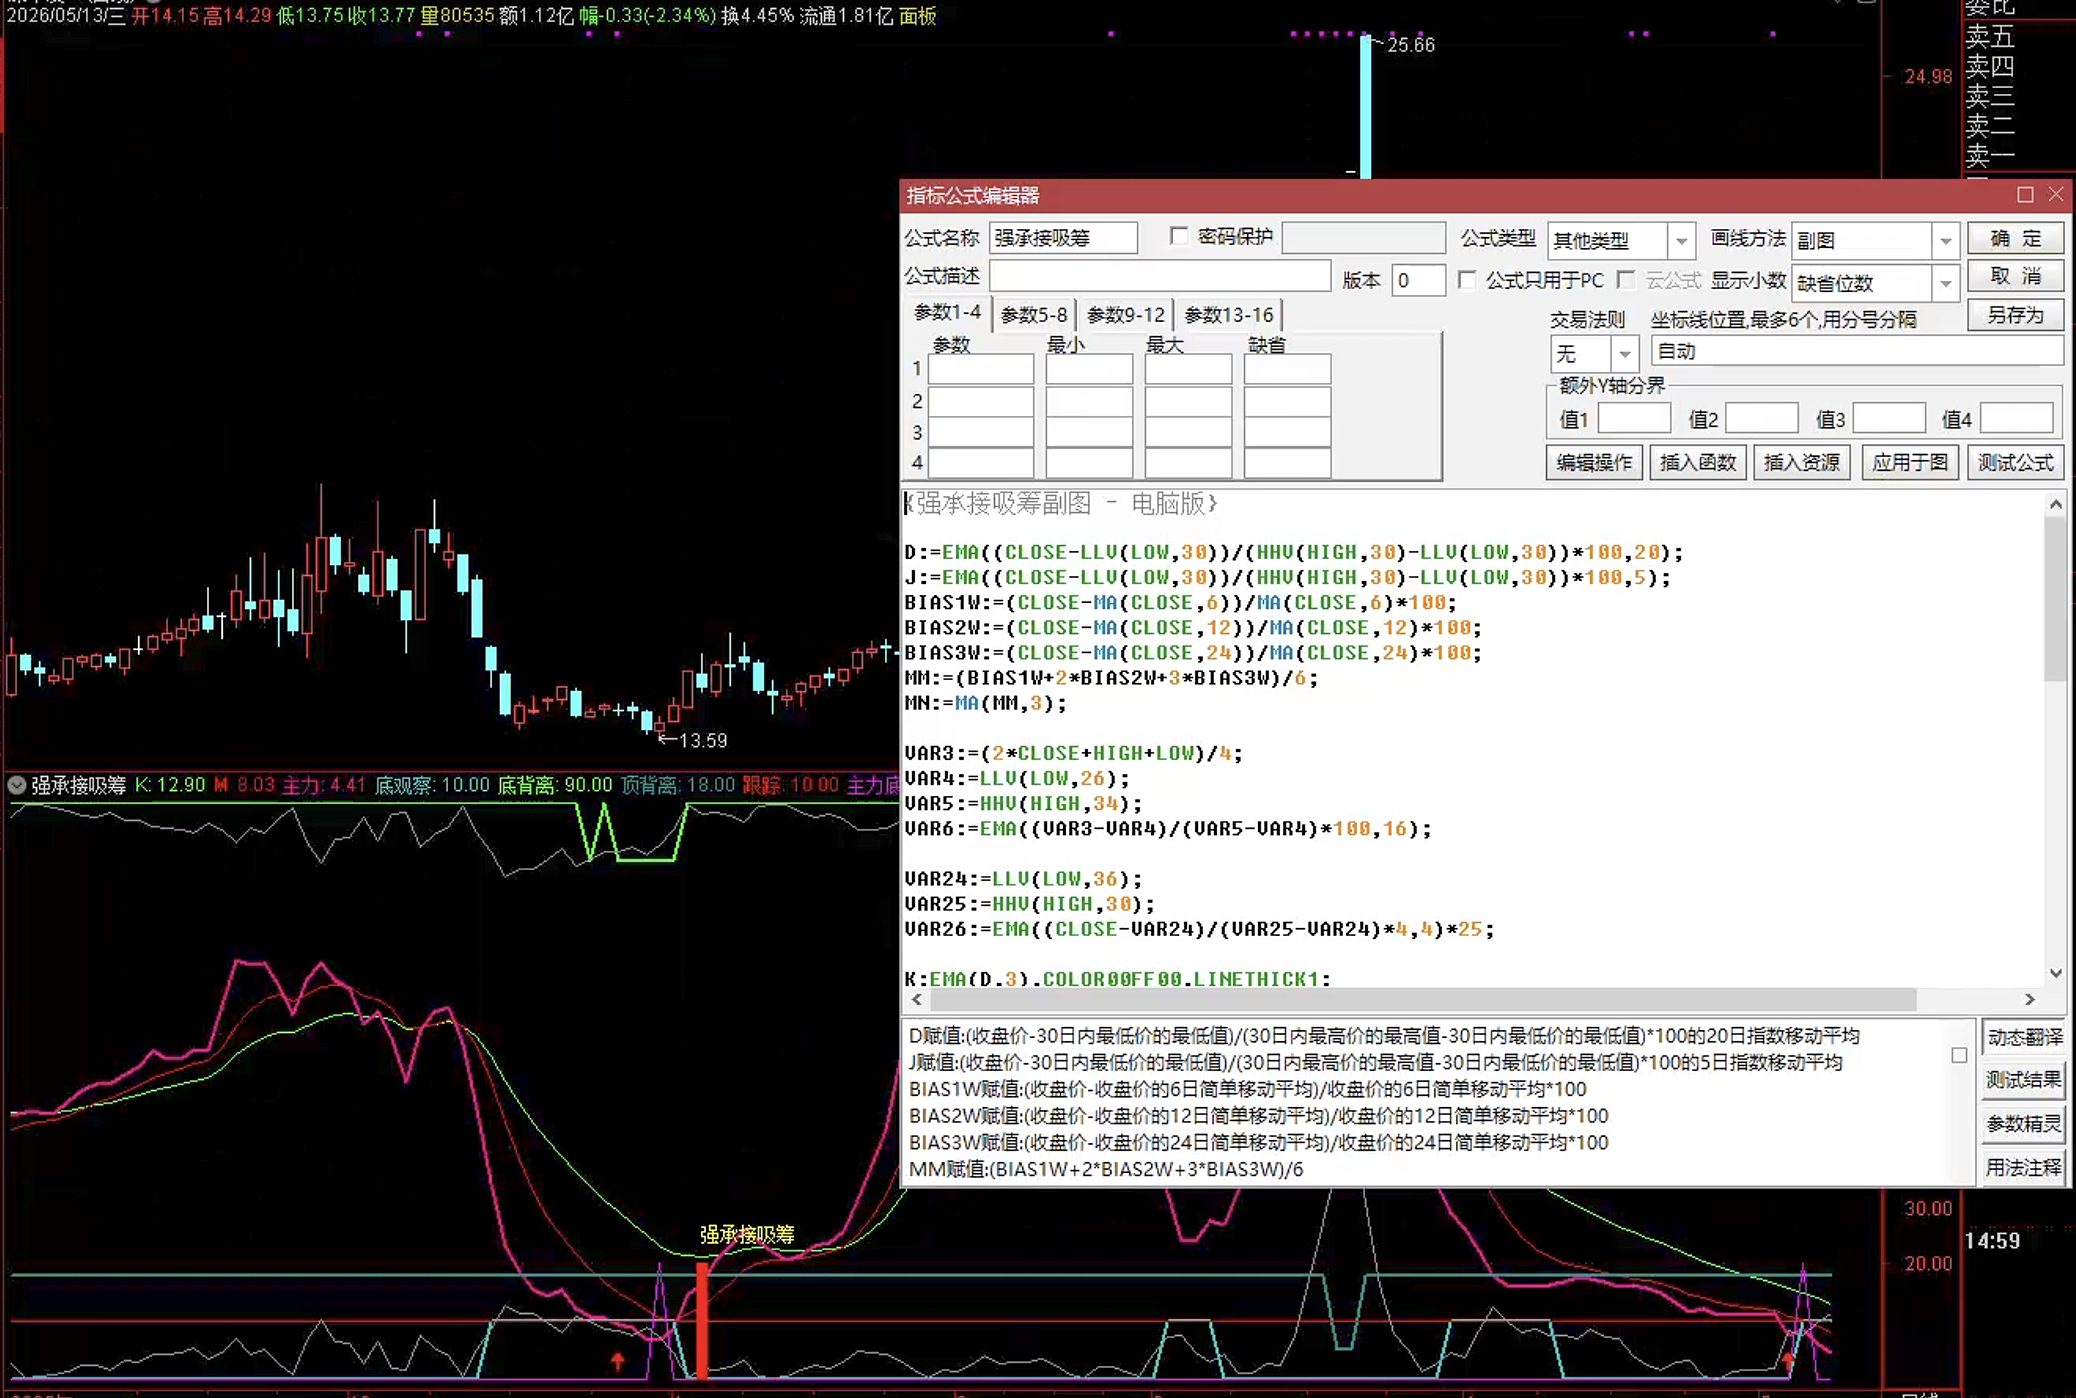Click the 坐标线位置 自动 field
Viewport: 2076px width, 1398px height.
click(1857, 351)
